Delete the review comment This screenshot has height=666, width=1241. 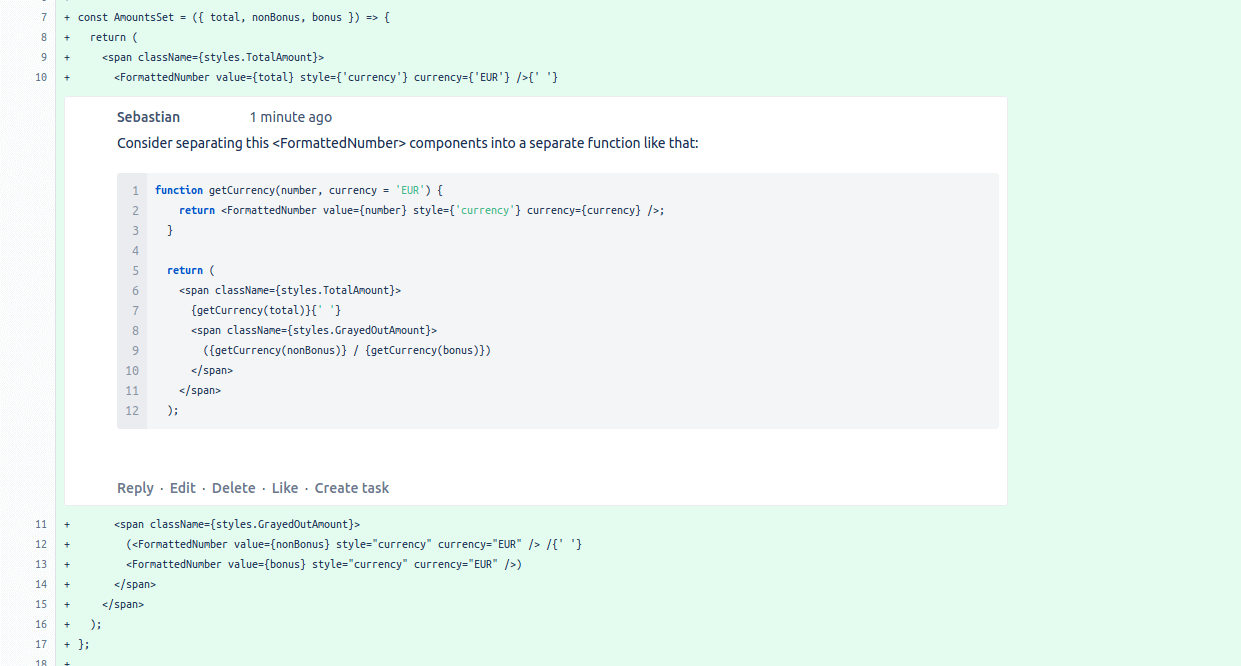(x=233, y=488)
